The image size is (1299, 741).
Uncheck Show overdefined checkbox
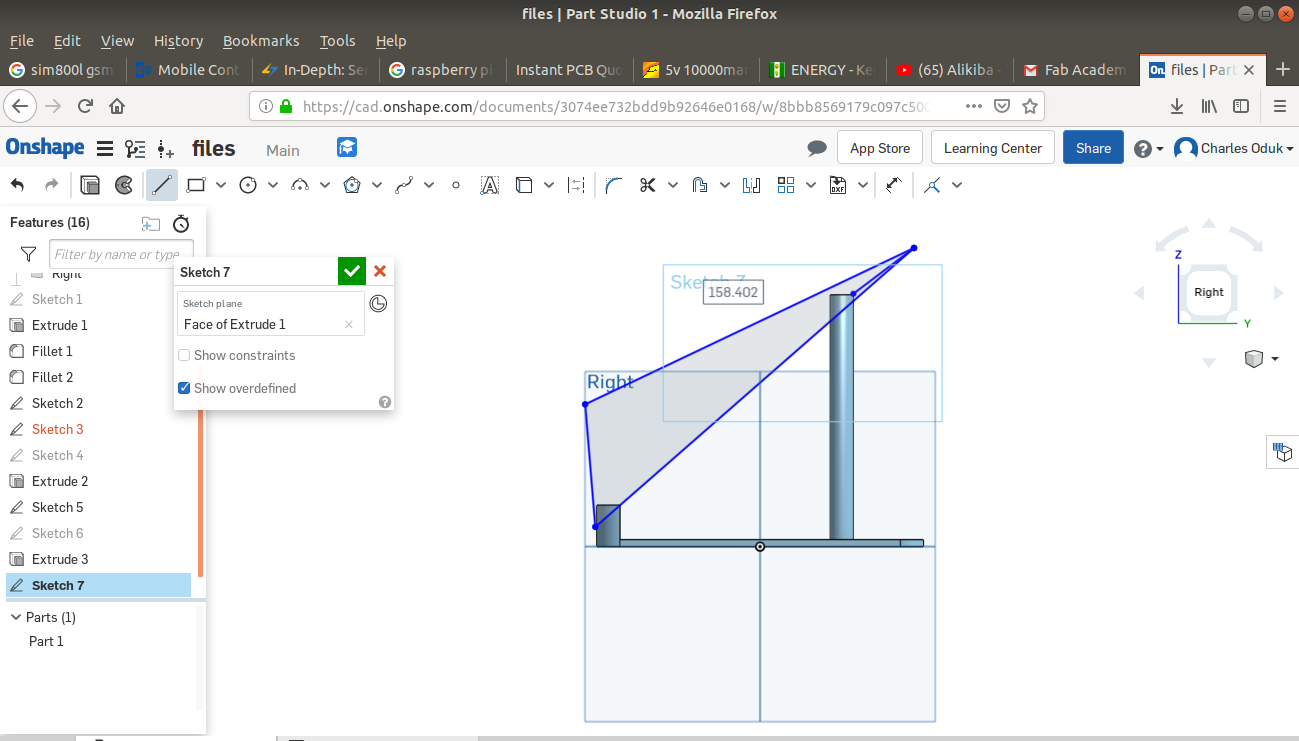coord(184,388)
